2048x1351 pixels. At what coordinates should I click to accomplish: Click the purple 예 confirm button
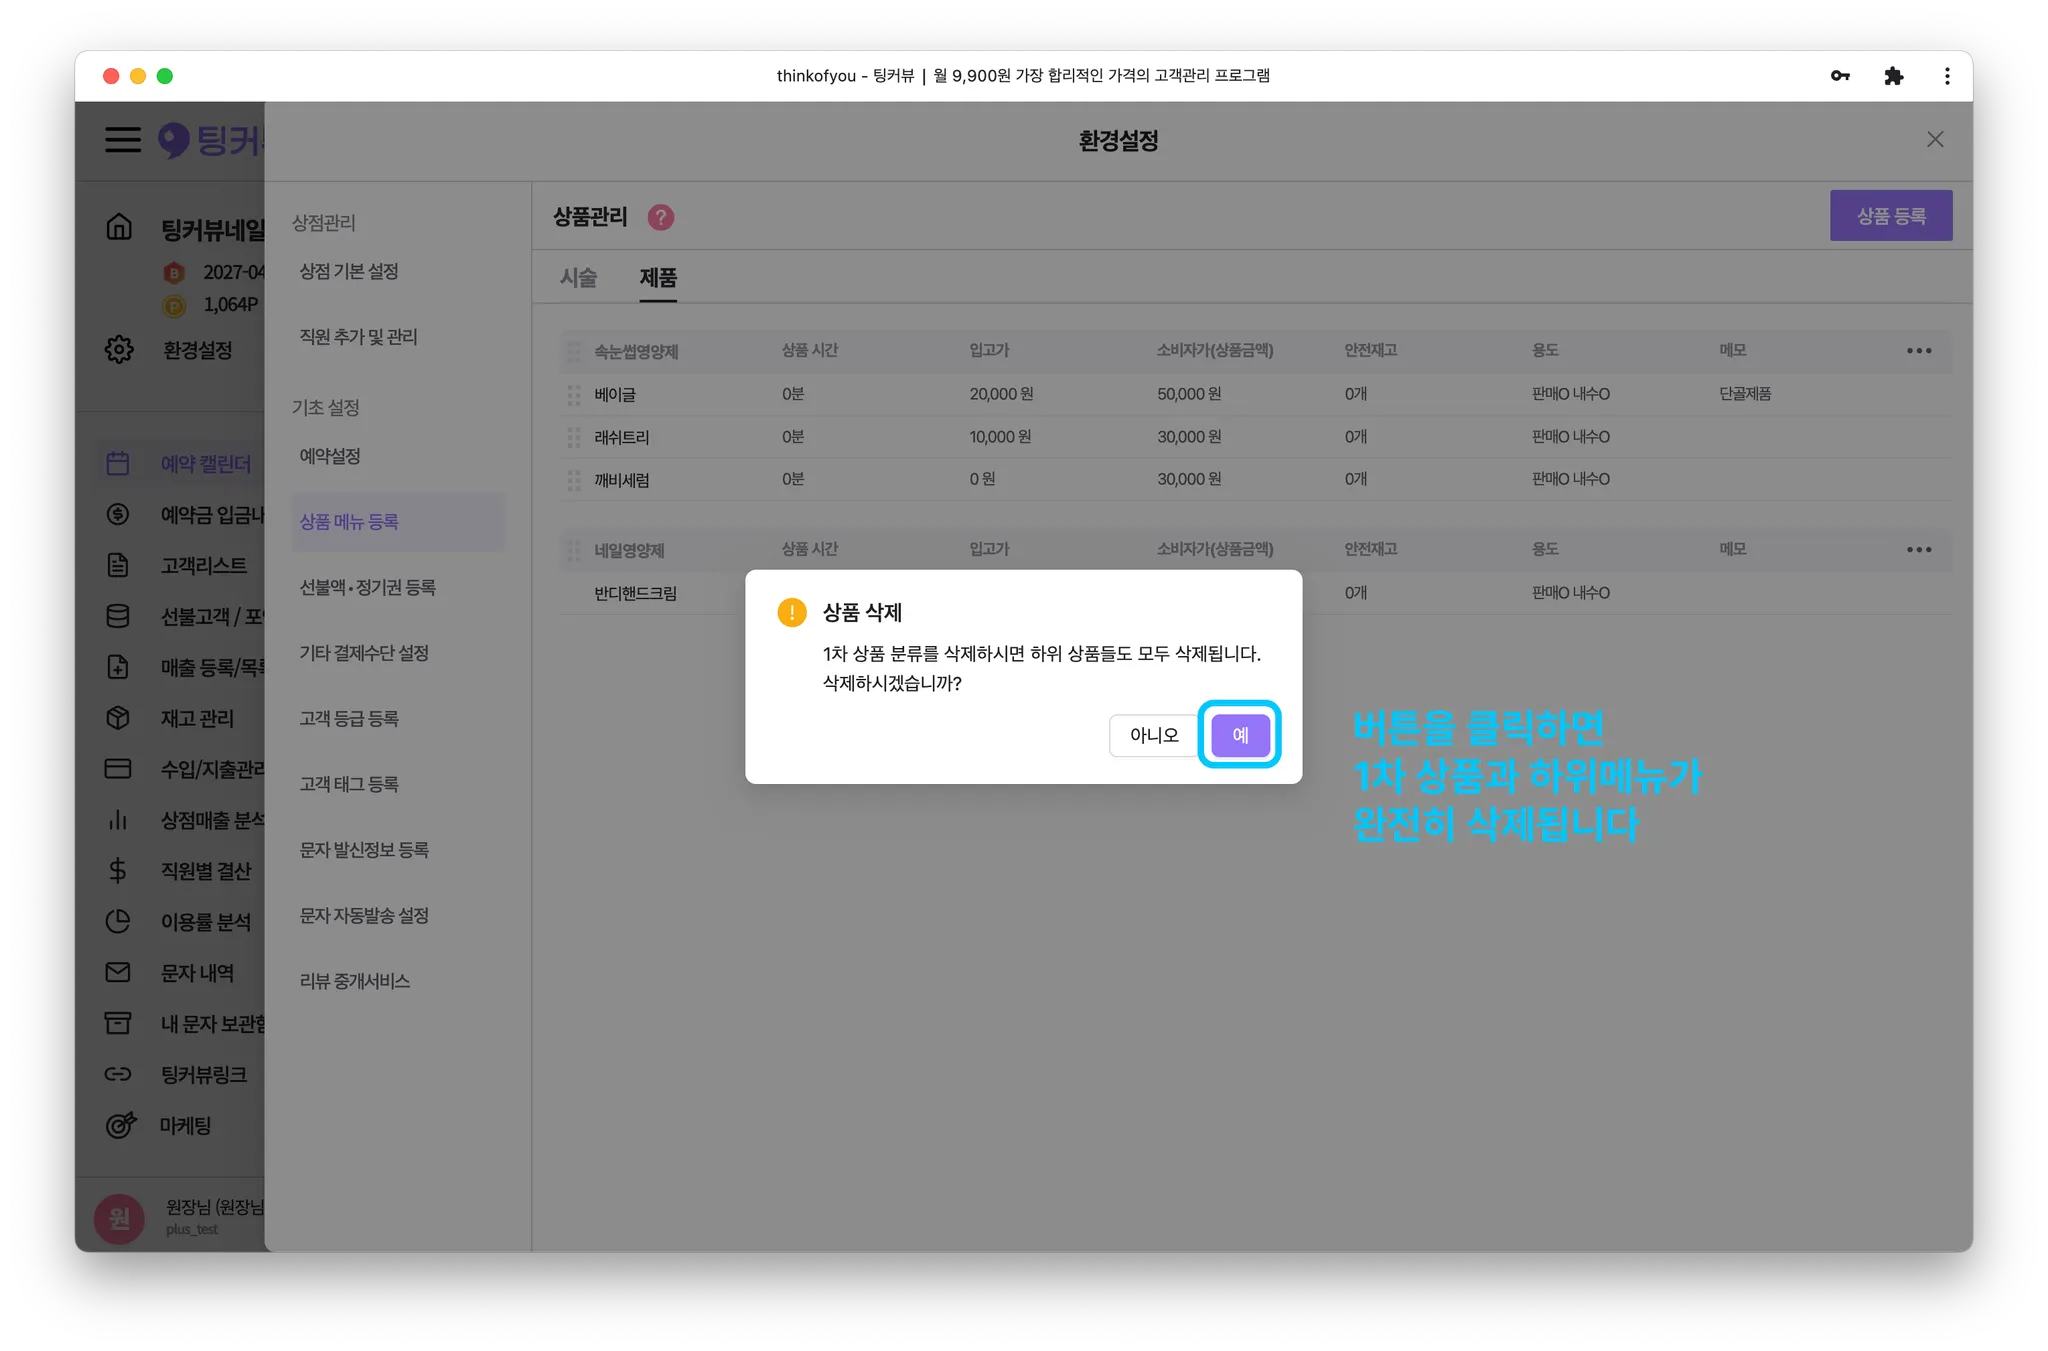pyautogui.click(x=1240, y=735)
